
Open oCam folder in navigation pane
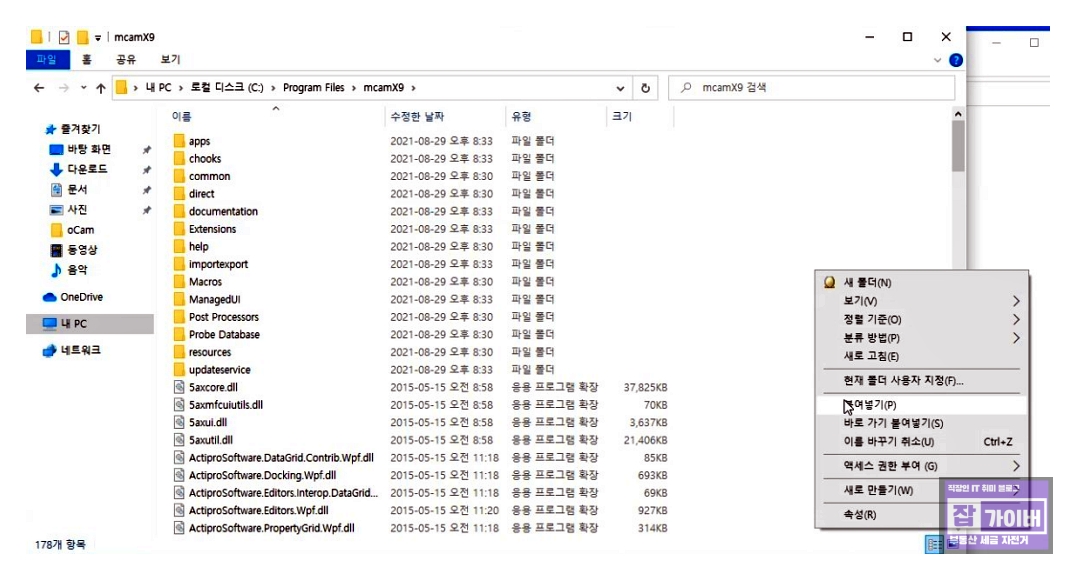(80, 230)
